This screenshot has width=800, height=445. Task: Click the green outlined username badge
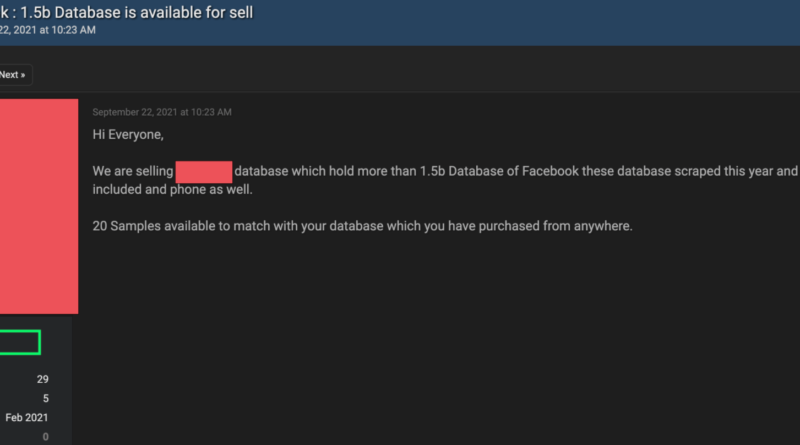[19, 342]
